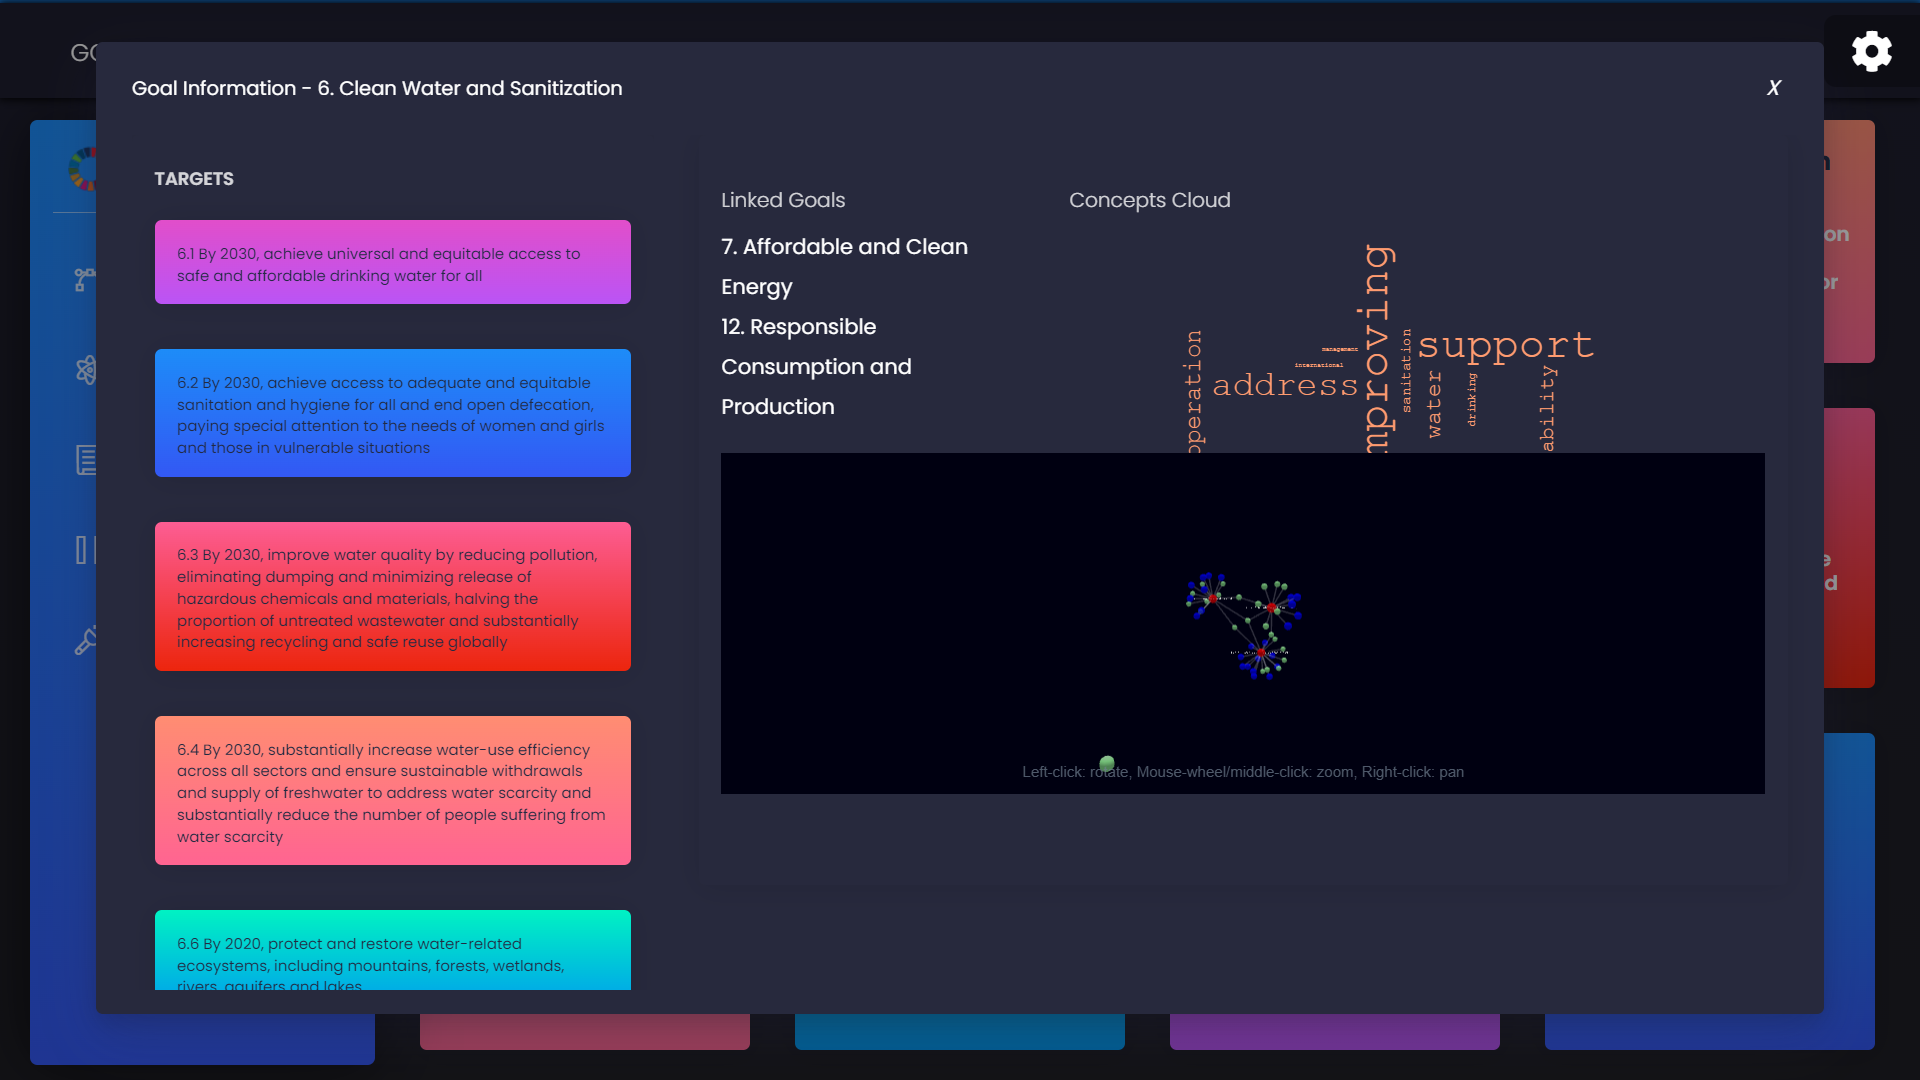The image size is (1920, 1080).
Task: Open the settings gear icon
Action: point(1871,51)
